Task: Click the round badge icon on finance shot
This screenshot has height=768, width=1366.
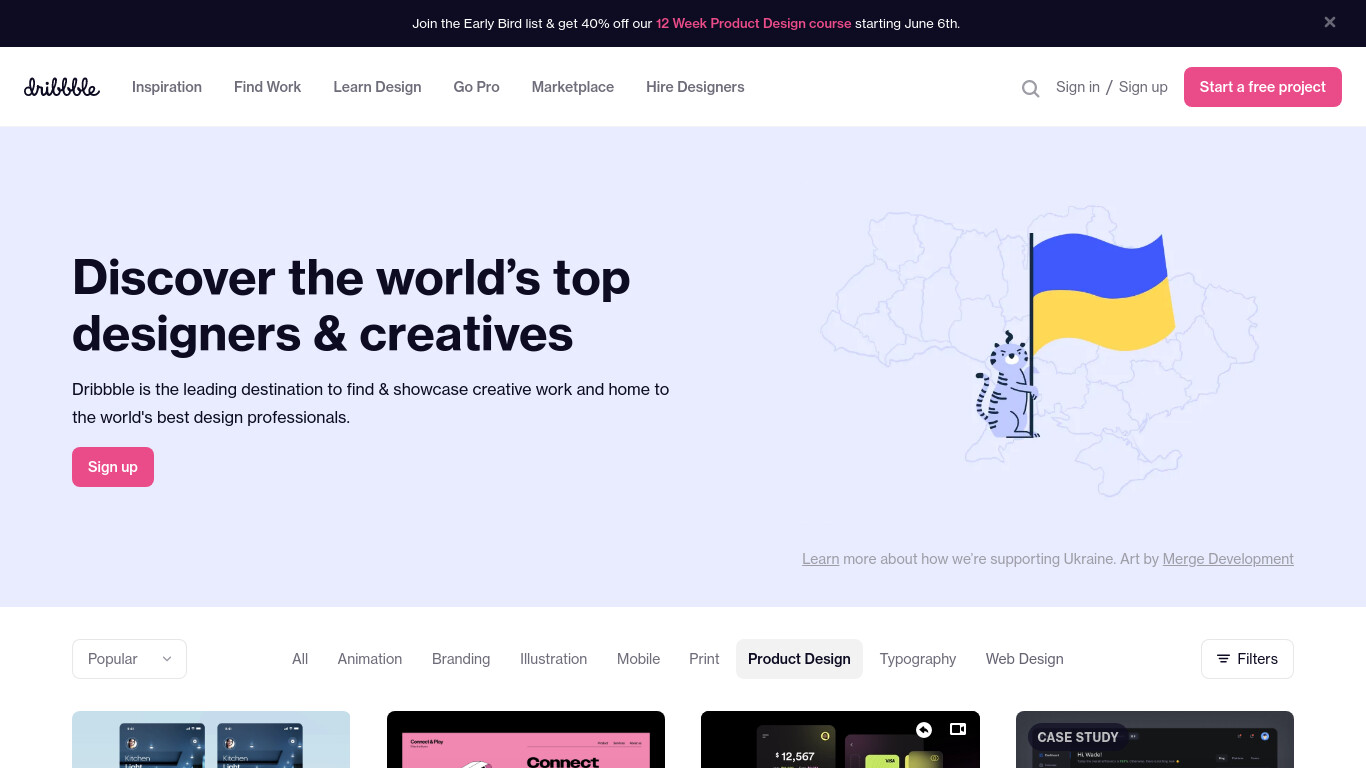Action: (x=924, y=730)
